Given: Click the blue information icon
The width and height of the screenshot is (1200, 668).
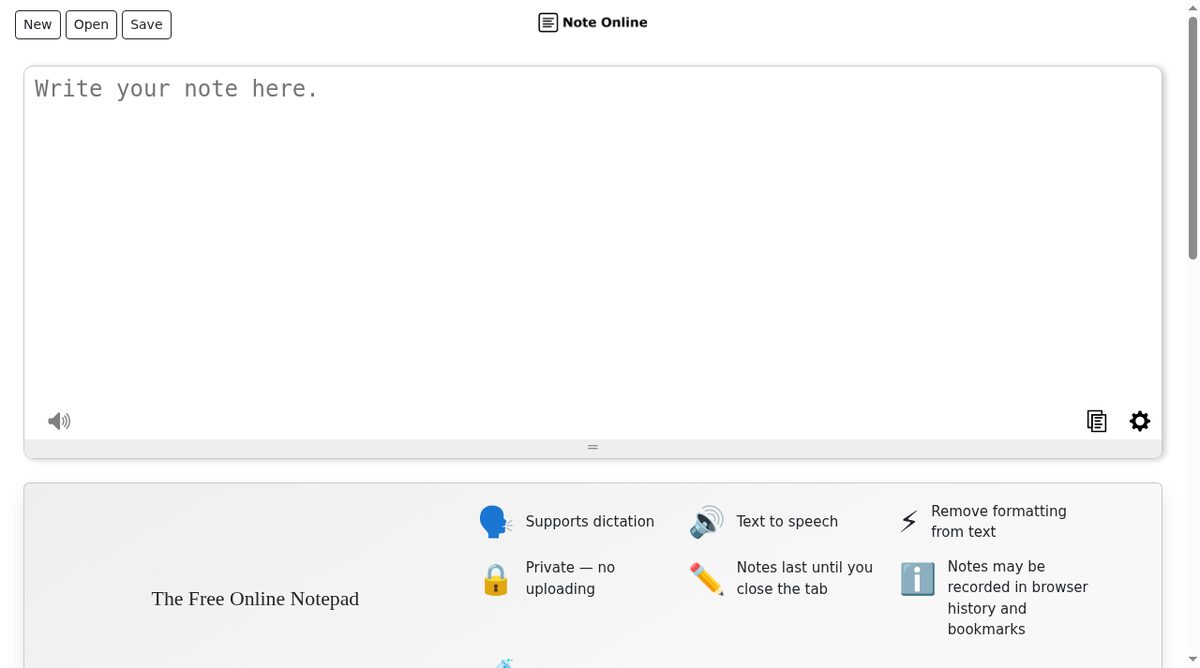Looking at the screenshot, I should pos(917,578).
